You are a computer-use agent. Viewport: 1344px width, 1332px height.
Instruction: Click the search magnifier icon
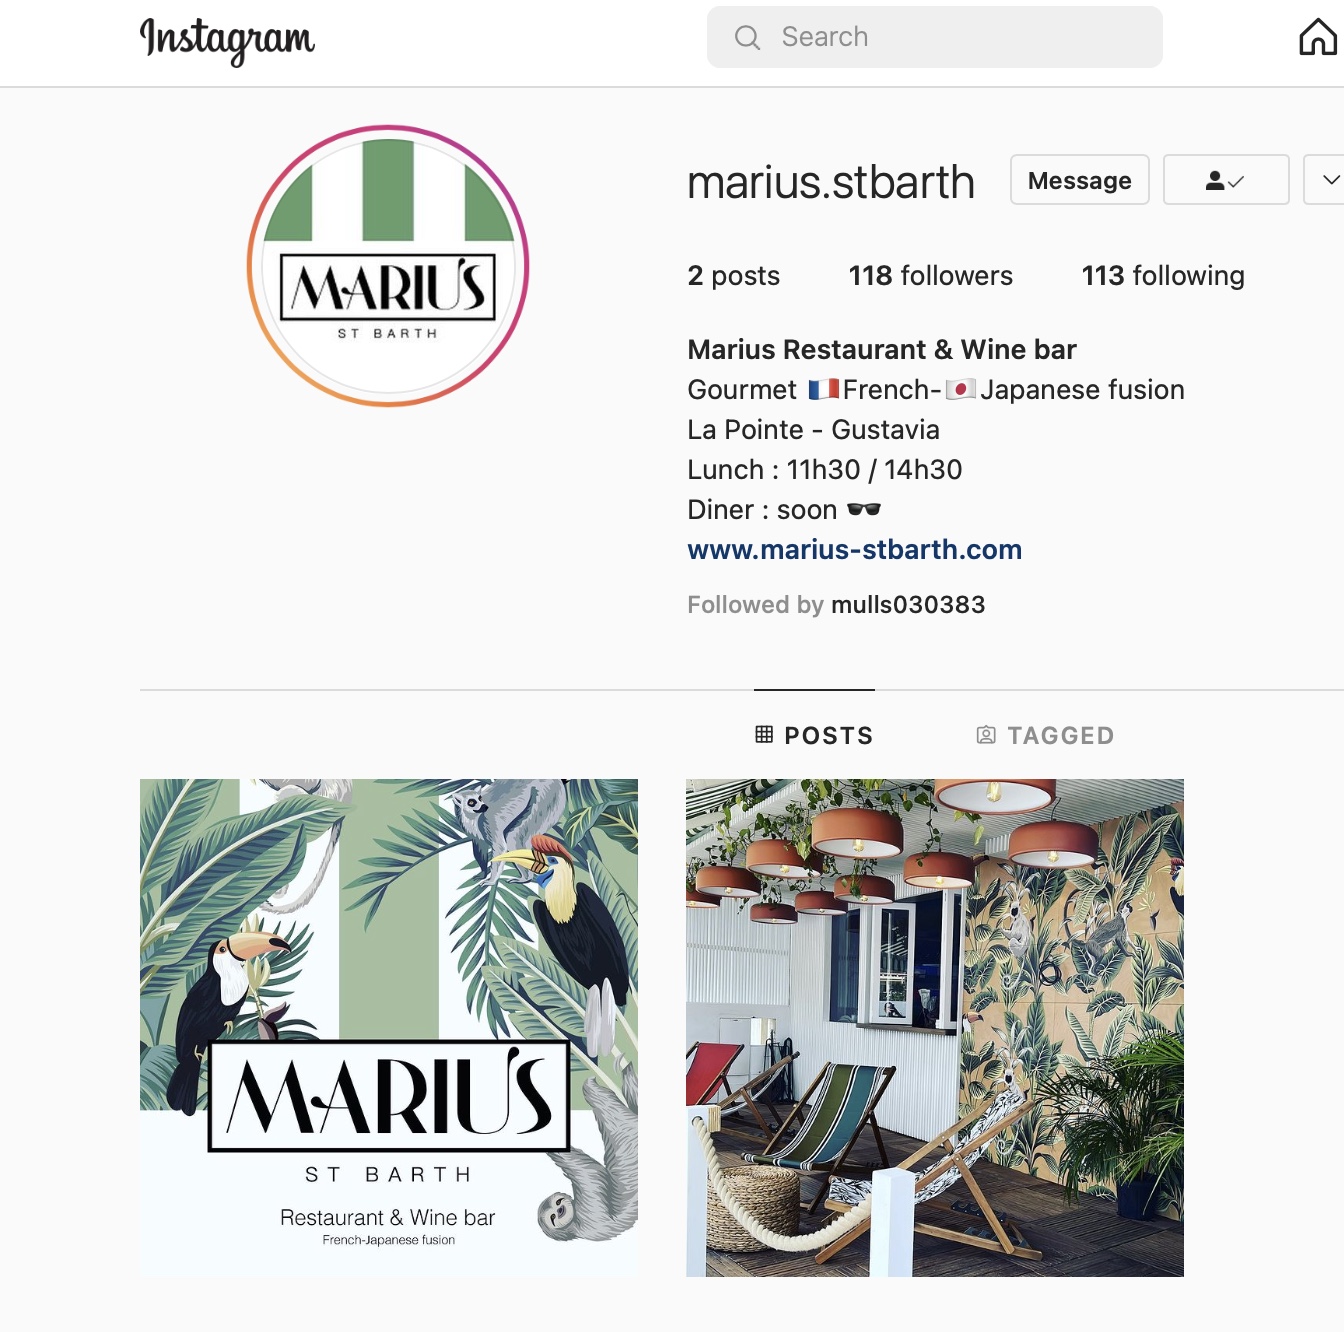coord(747,37)
